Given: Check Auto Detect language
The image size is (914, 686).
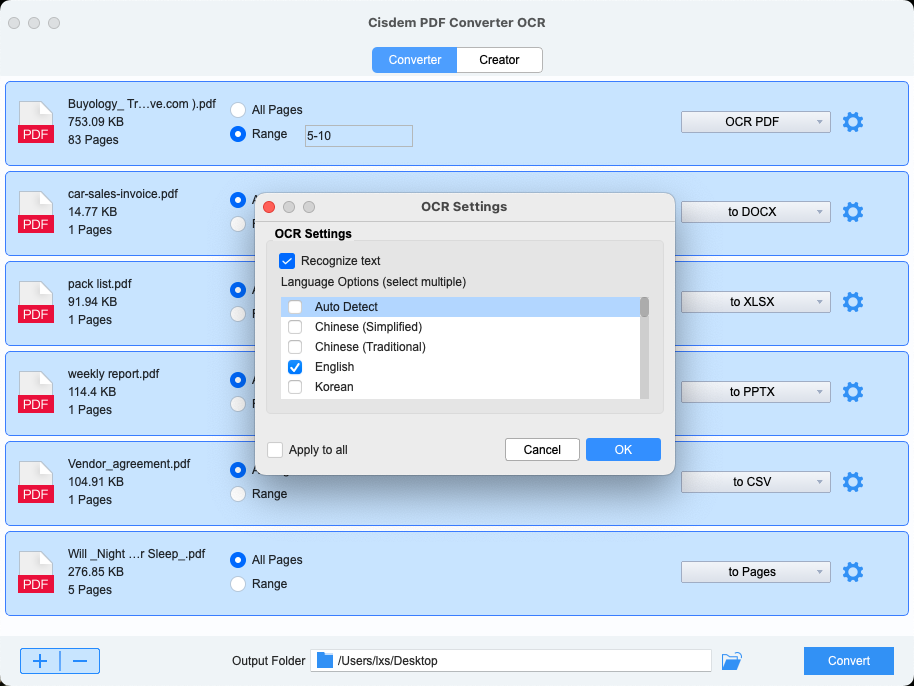Looking at the screenshot, I should point(295,307).
